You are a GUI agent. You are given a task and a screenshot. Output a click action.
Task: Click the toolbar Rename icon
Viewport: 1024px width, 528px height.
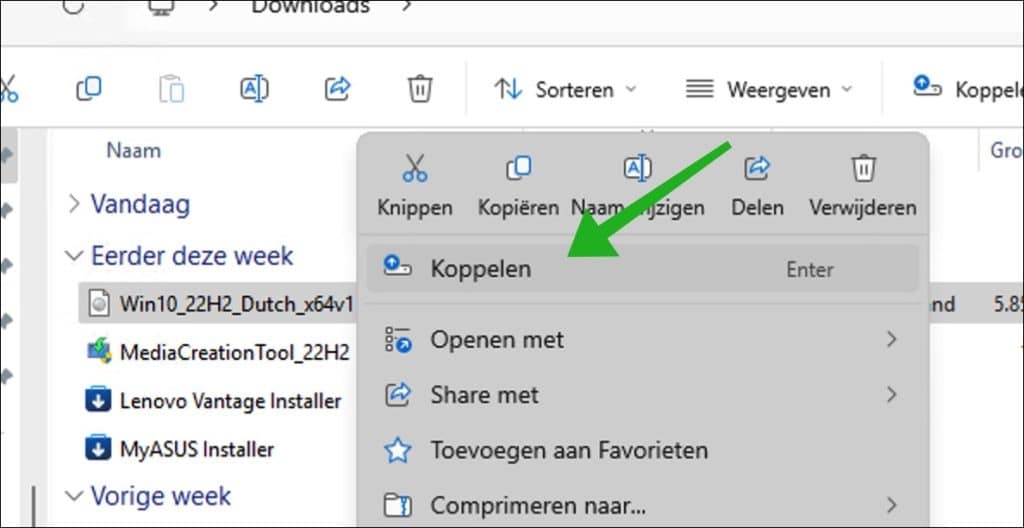coord(255,89)
